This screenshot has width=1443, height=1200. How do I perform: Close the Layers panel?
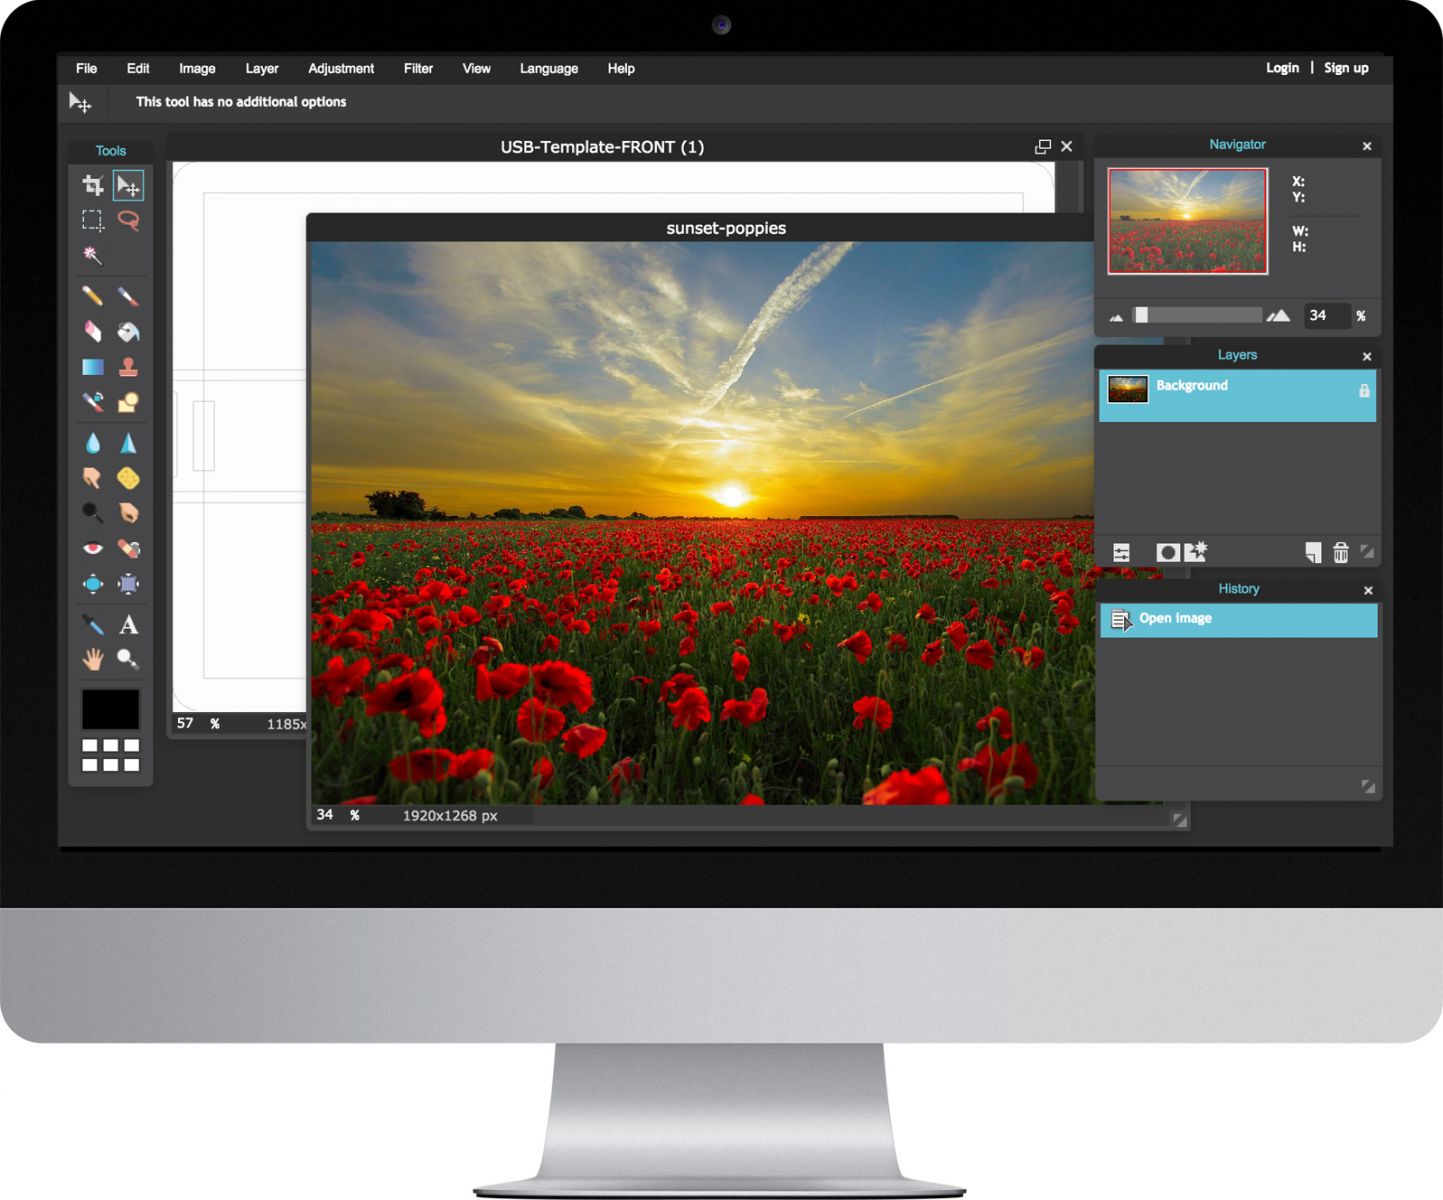[x=1367, y=357]
